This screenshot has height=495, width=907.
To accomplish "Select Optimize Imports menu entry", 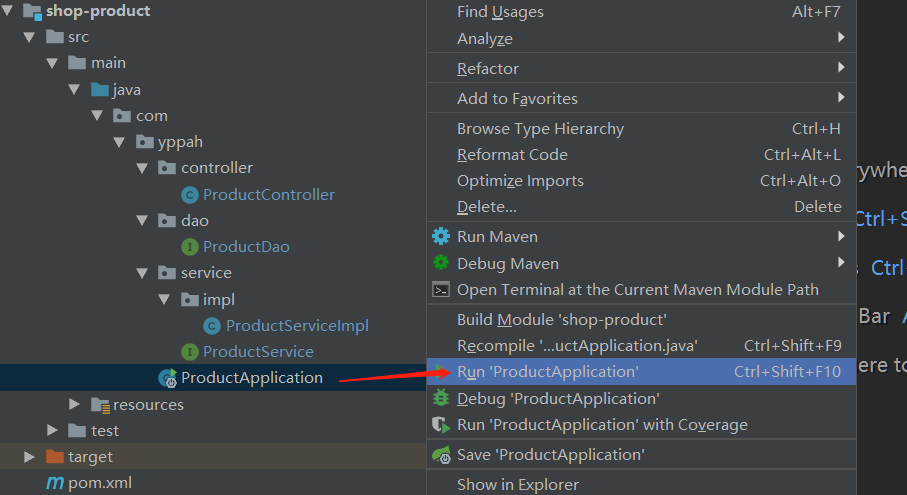I will tap(641, 181).
